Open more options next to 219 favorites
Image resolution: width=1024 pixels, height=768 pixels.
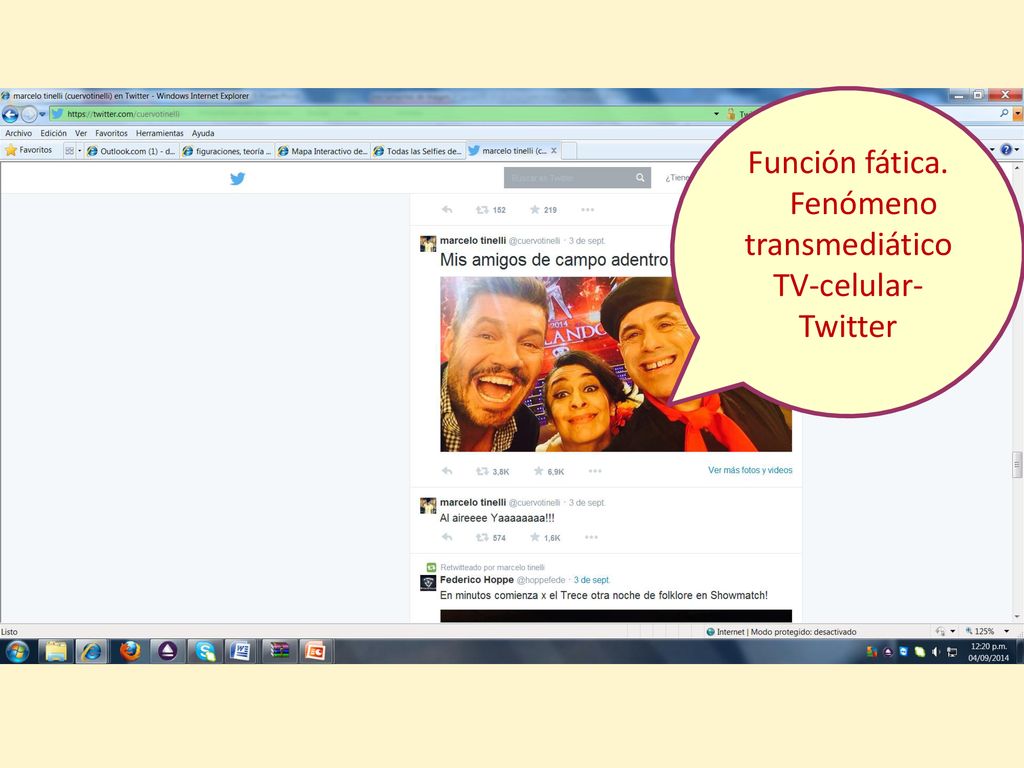click(x=587, y=210)
